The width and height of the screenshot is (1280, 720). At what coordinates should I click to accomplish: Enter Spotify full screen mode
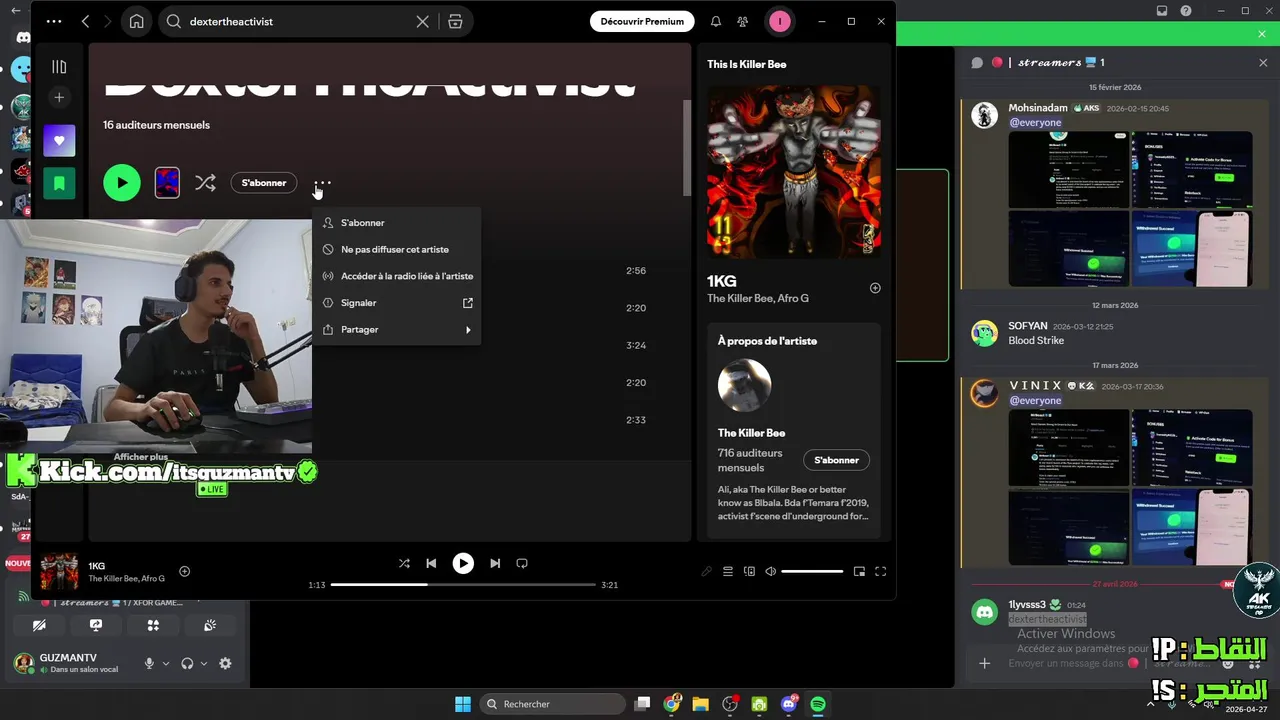(881, 571)
